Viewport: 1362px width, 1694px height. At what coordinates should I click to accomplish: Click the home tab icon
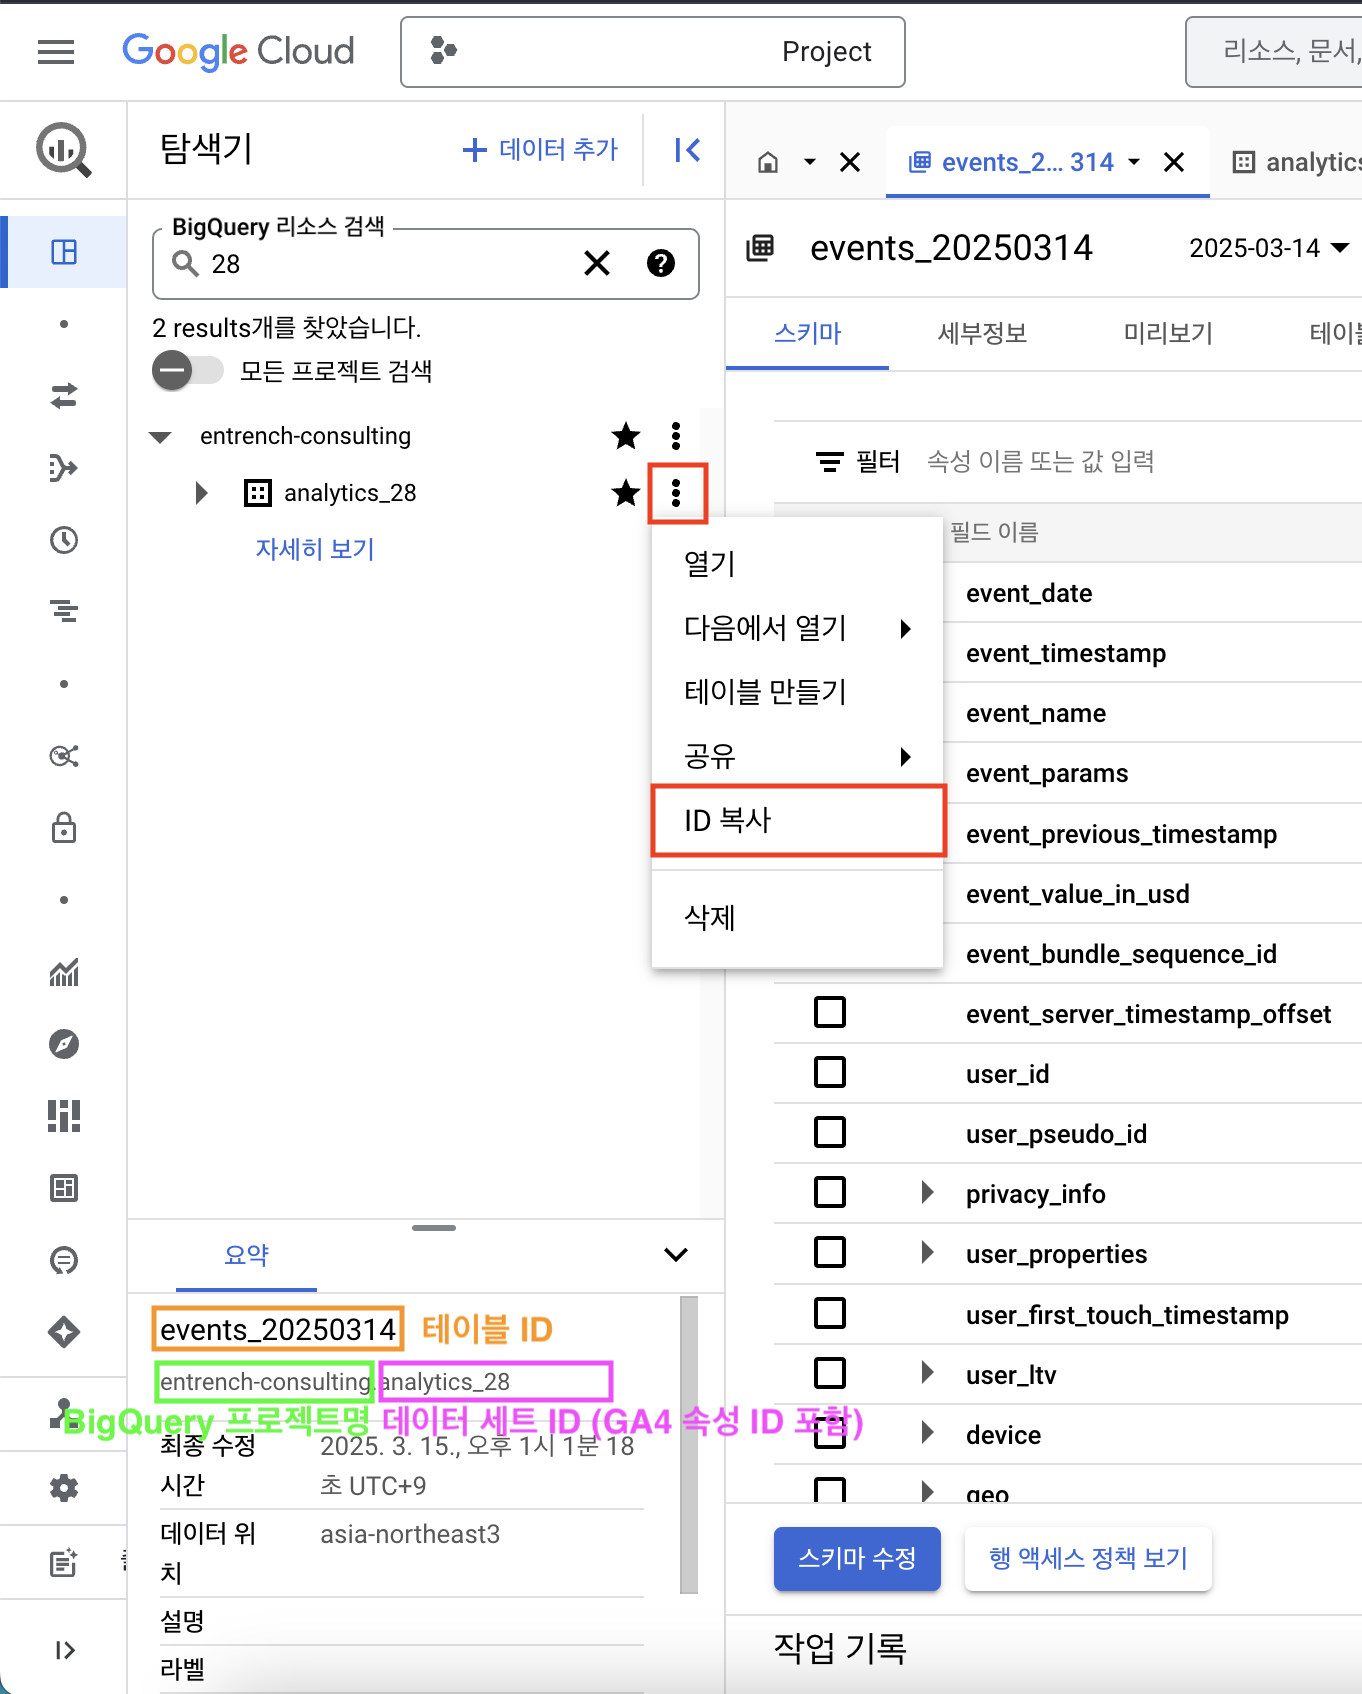pos(768,162)
